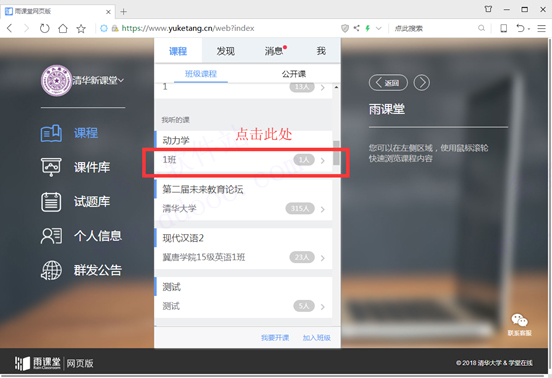Viewport: 552px width, 378px height.
Task: Click the browser forward arrow
Action: pos(26,28)
